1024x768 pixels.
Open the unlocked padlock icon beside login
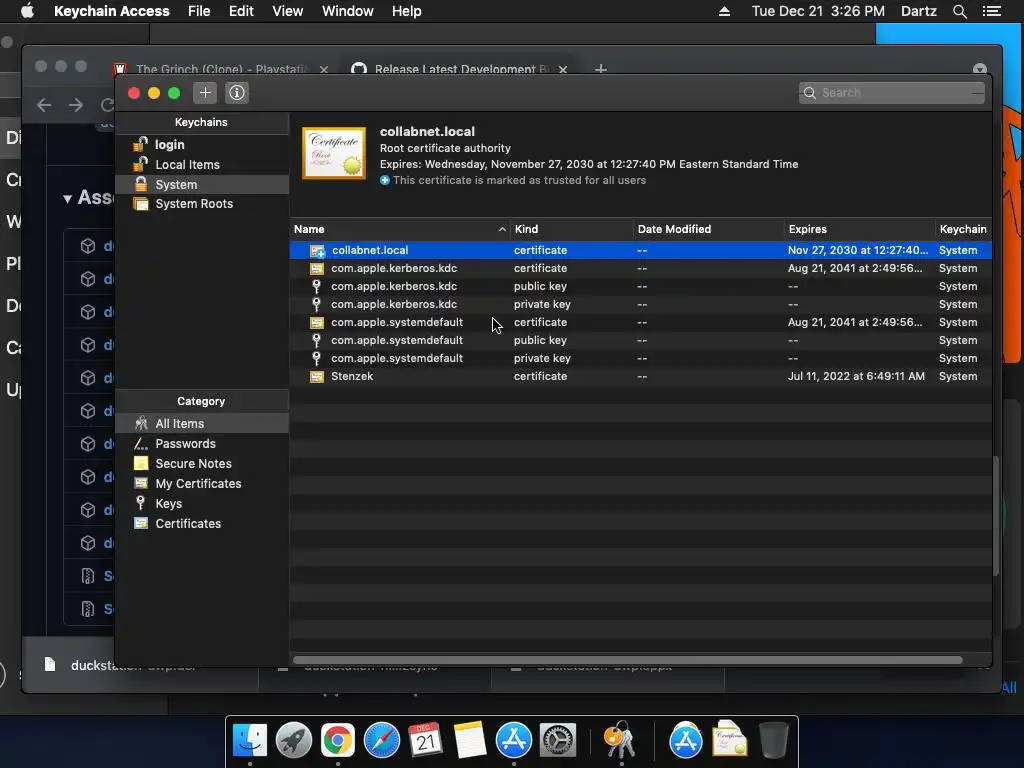140,144
